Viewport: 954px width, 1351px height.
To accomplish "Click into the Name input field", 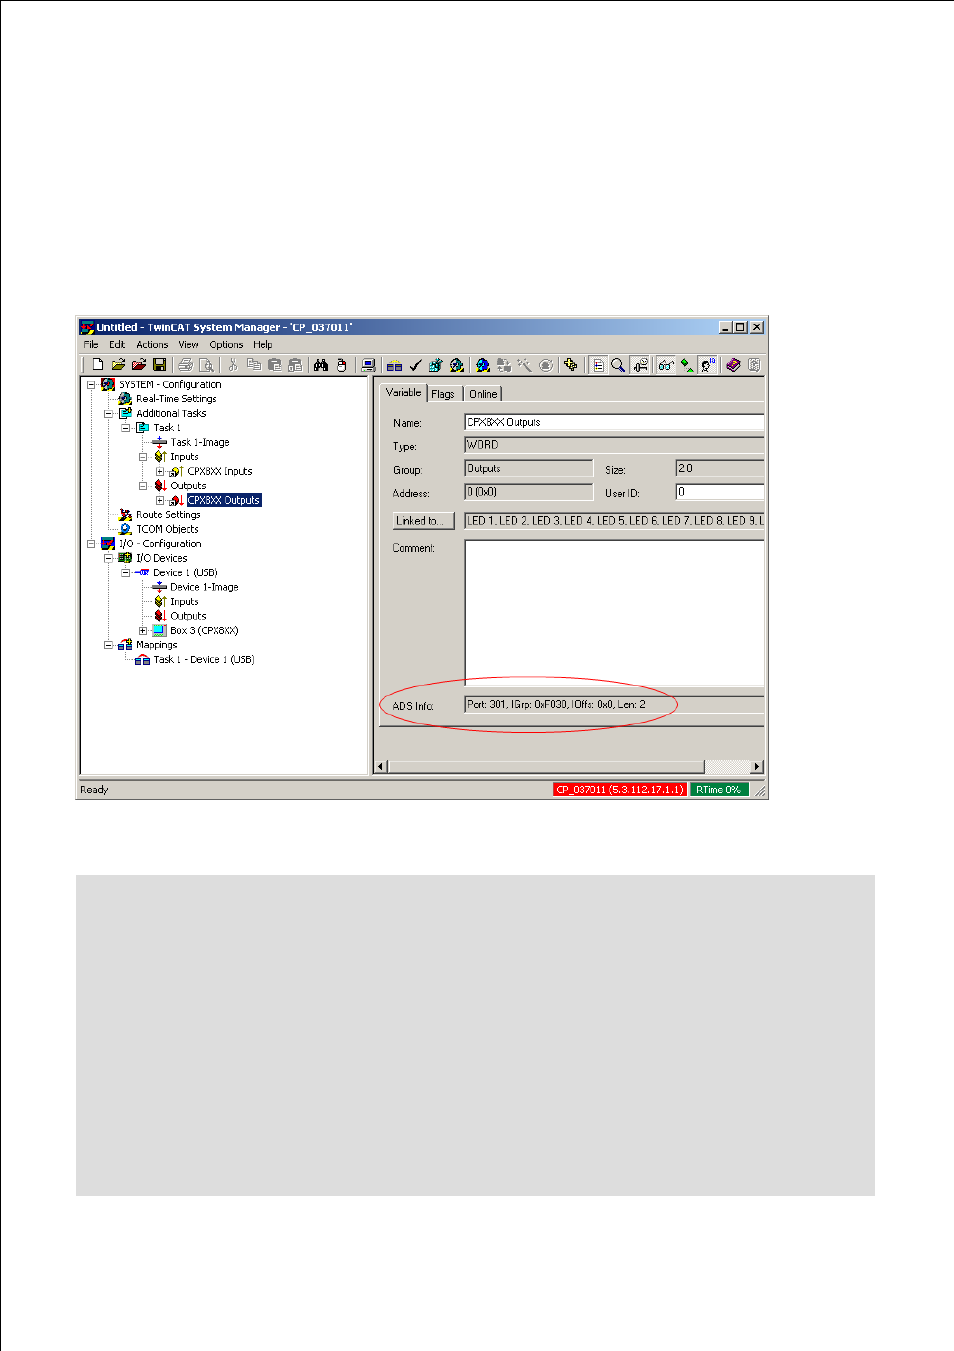I will 614,422.
